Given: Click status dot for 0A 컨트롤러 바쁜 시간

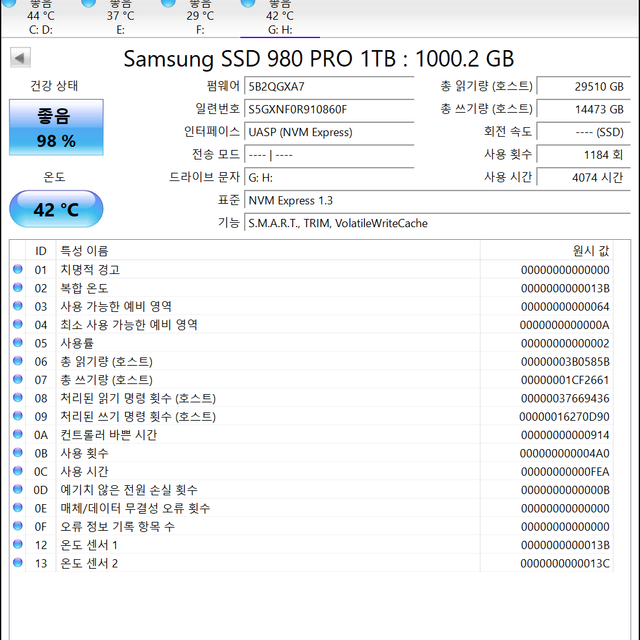Looking at the screenshot, I should coord(18,434).
